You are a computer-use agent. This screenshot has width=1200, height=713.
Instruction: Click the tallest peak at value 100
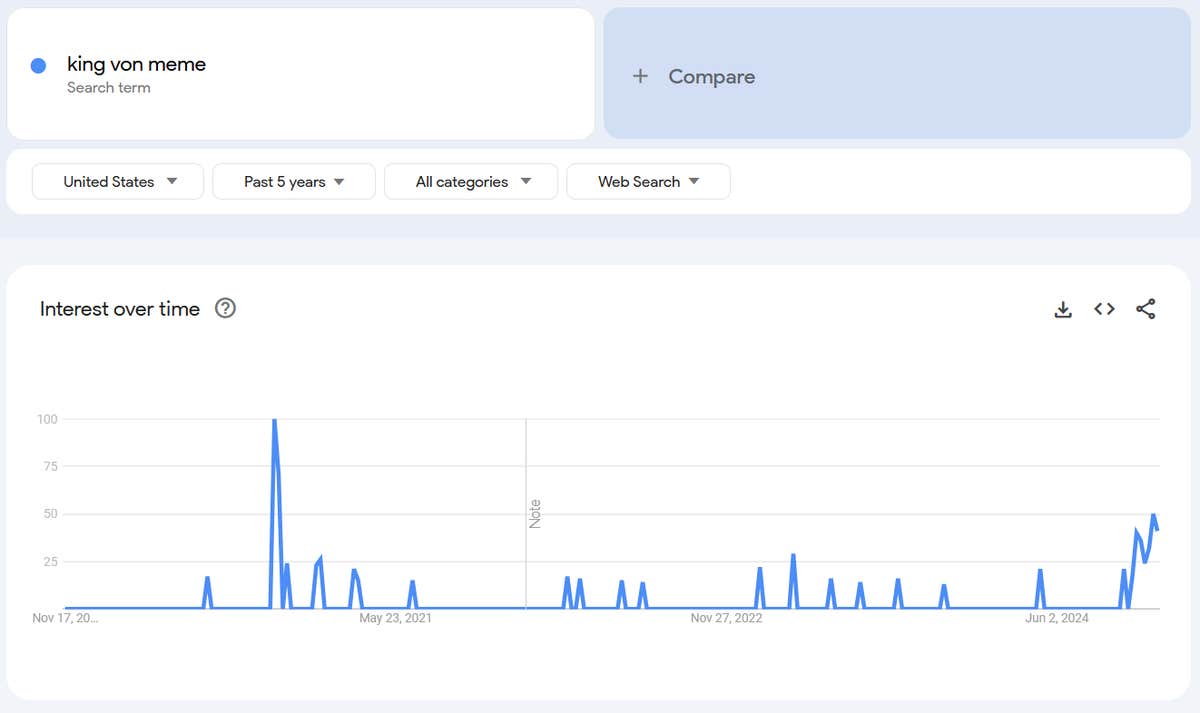point(274,421)
